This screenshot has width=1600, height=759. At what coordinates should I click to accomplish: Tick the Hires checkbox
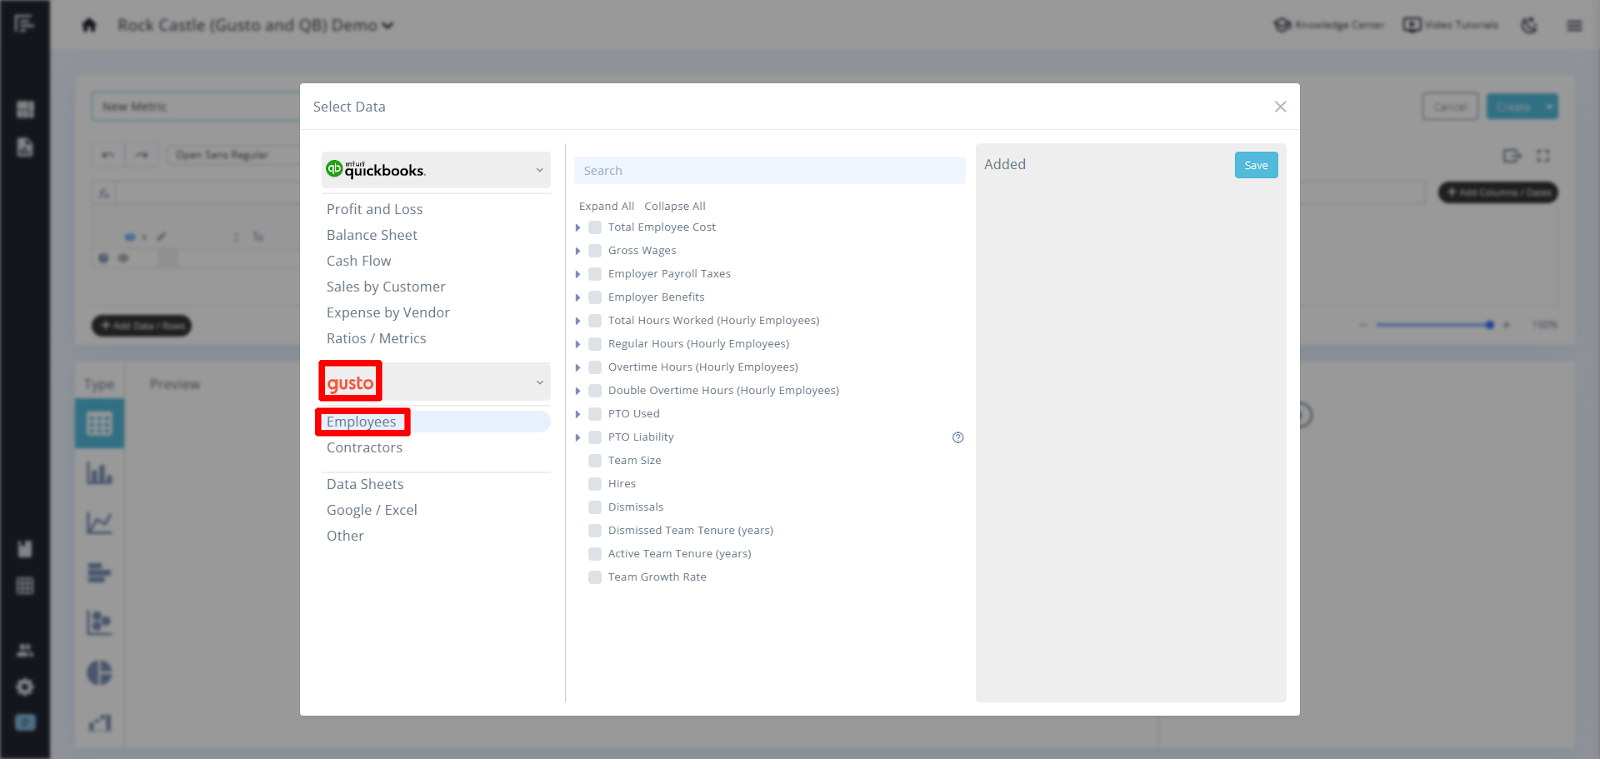point(595,484)
